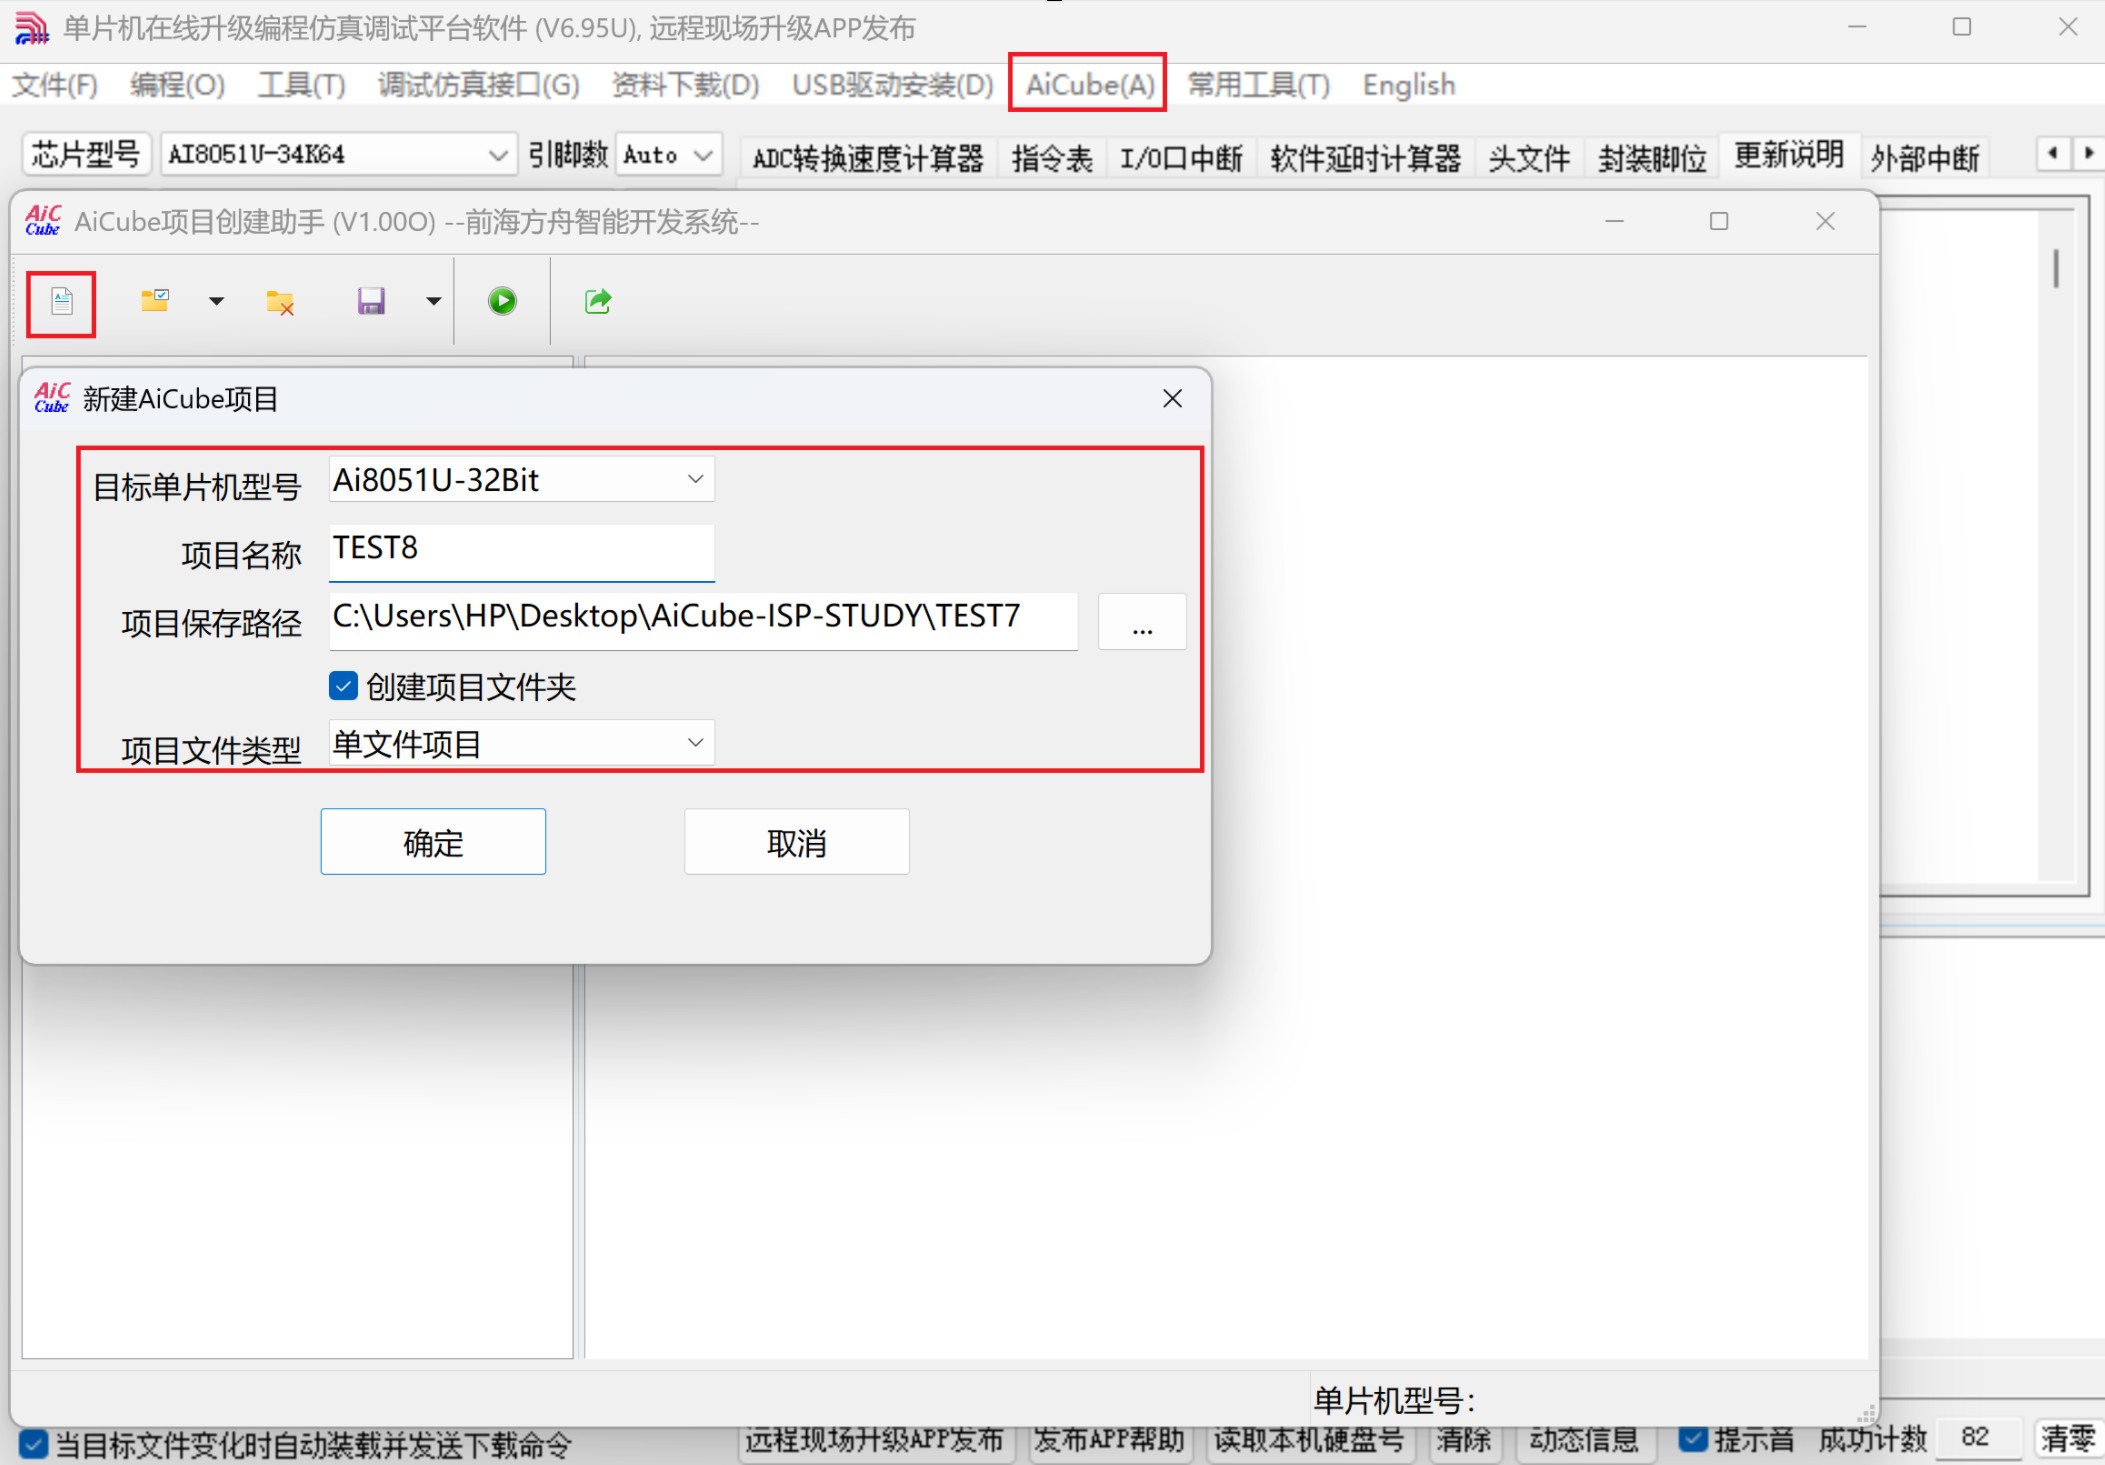Click the green run/generate play icon
Viewport: 2105px width, 1465px height.
click(502, 301)
